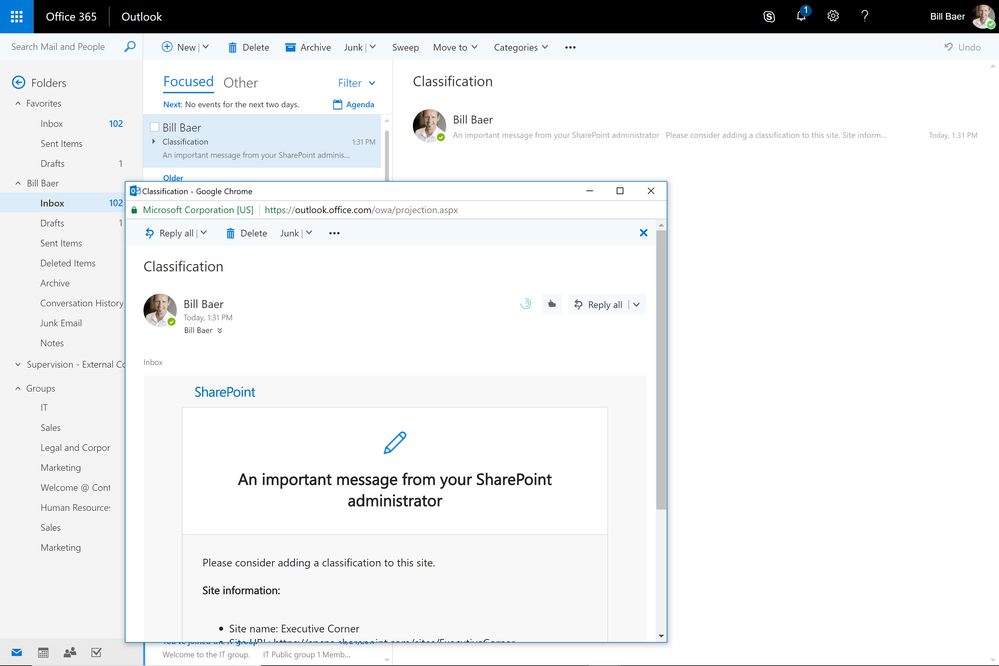Close reading pane with blue X
The image size is (999, 666).
pos(643,233)
